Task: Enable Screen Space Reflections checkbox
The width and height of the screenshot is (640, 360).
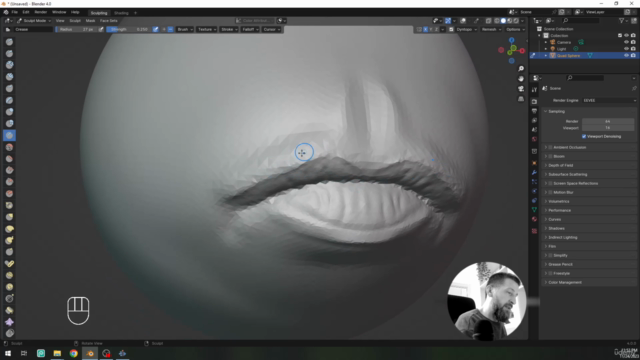Action: 550,183
